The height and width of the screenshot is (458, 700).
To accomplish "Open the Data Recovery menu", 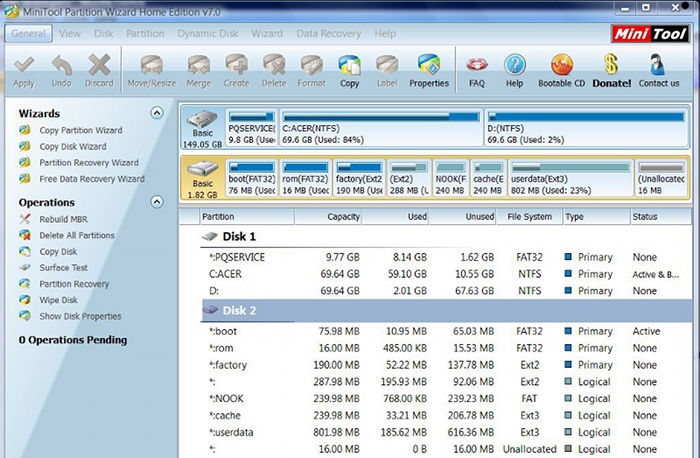I will (329, 33).
